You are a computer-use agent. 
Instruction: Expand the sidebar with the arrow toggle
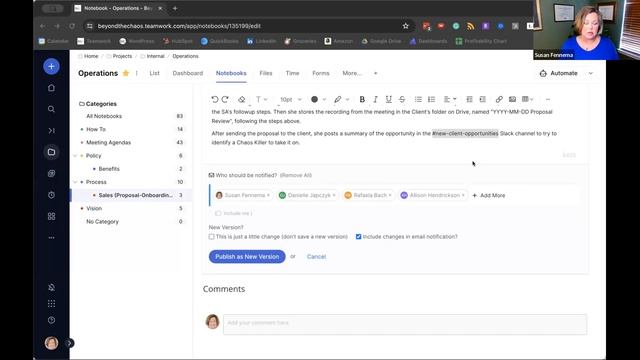tap(69, 343)
